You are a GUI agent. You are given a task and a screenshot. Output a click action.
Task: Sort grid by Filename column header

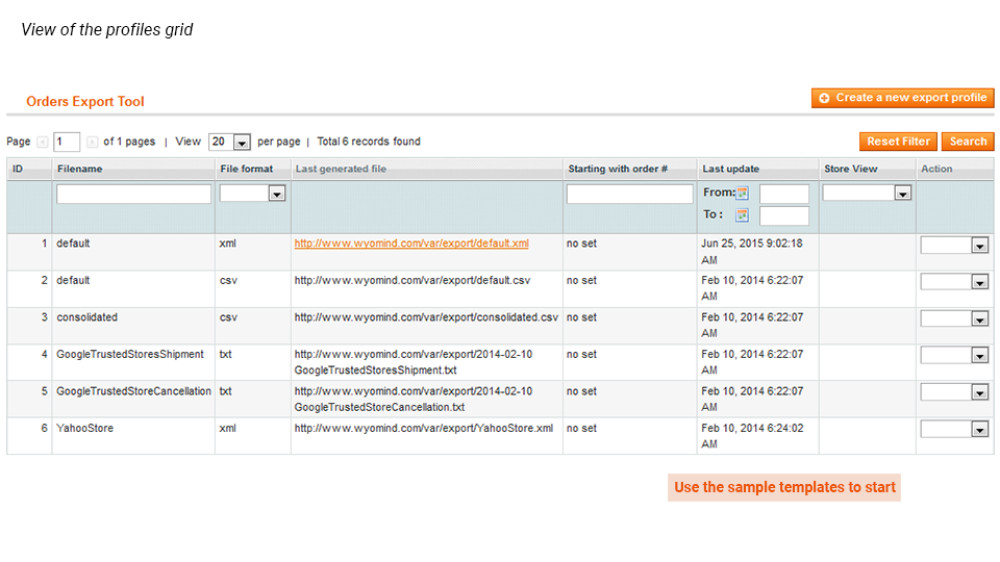80,169
